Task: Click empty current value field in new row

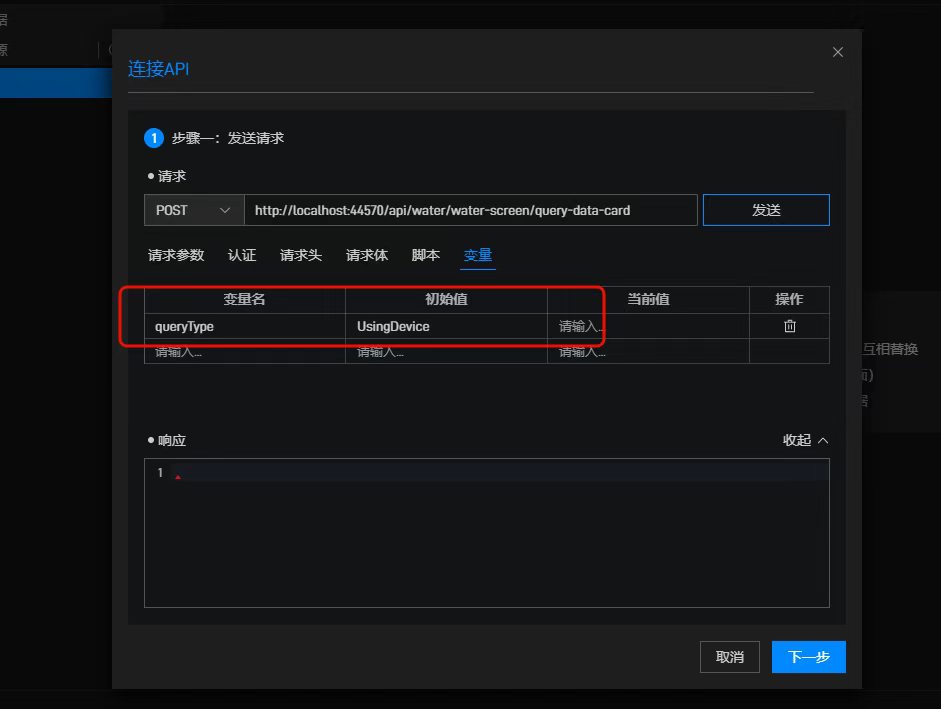Action: click(x=648, y=352)
